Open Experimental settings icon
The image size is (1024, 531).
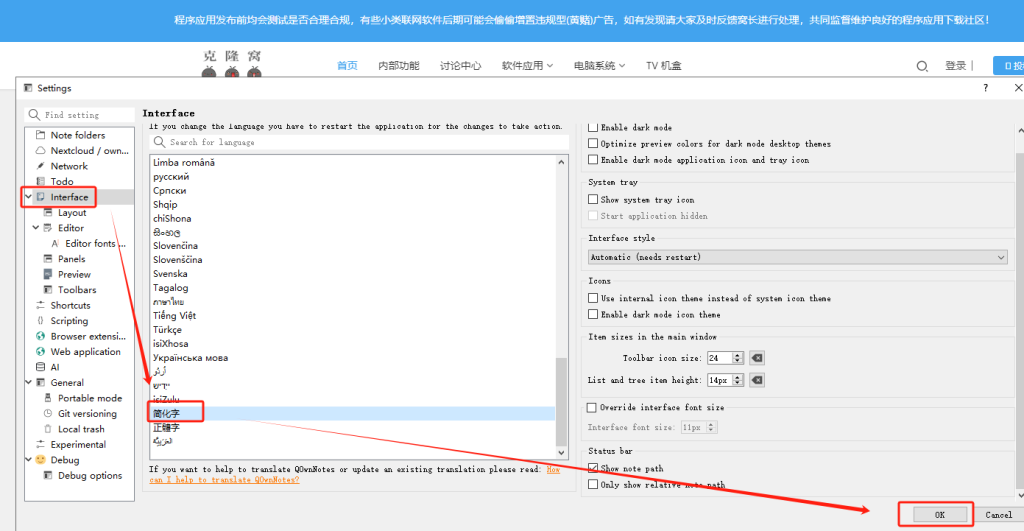tap(40, 444)
